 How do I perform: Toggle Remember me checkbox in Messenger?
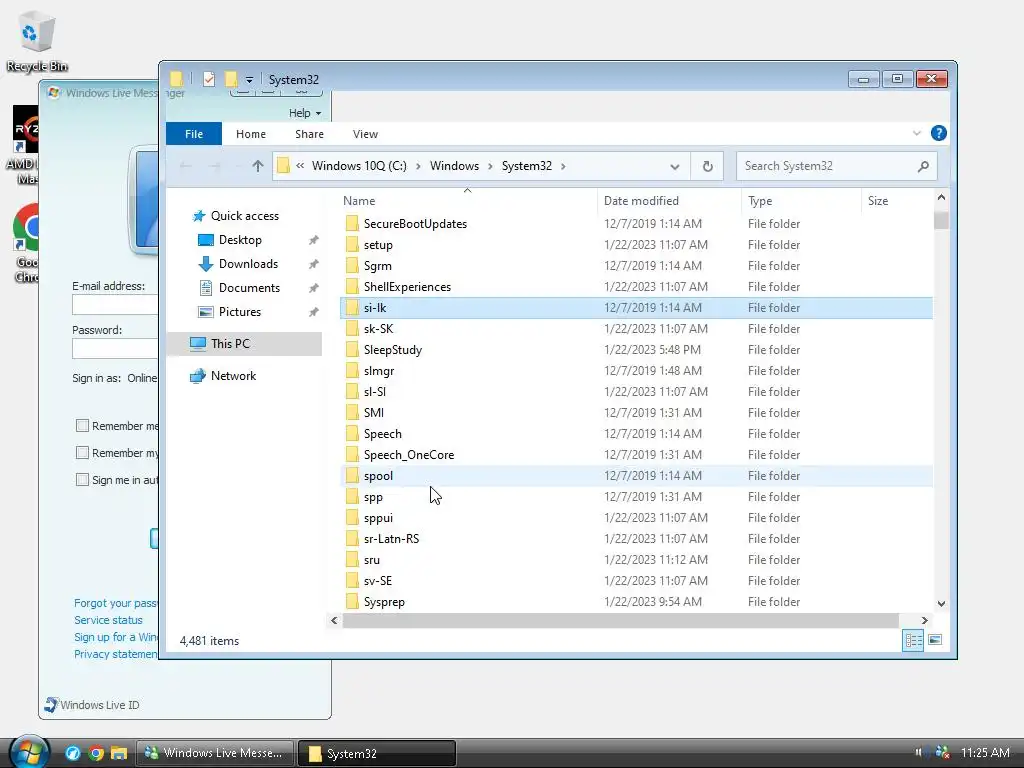82,426
